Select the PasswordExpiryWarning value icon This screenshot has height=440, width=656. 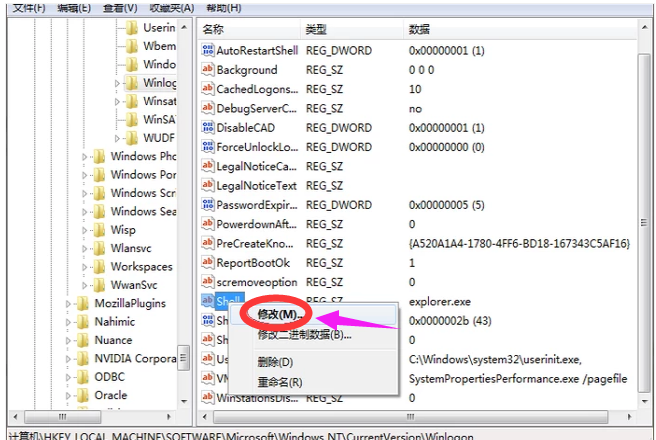point(208,205)
